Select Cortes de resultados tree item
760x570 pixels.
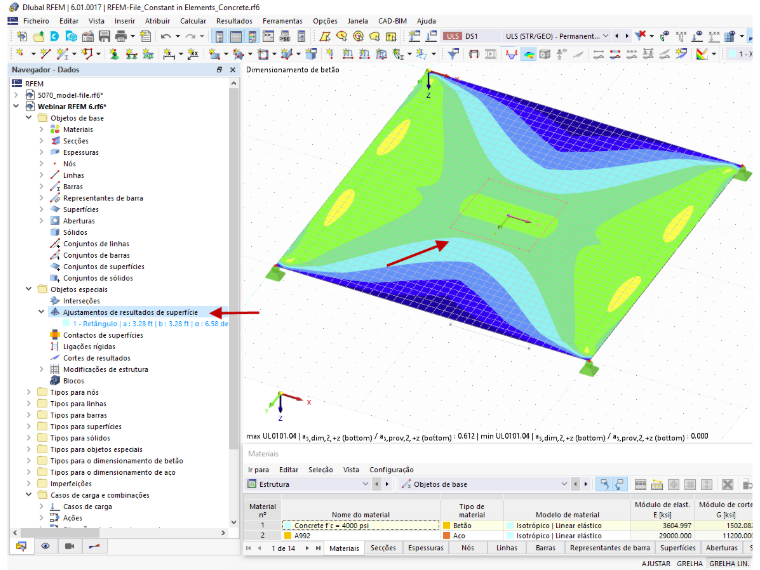(96, 358)
